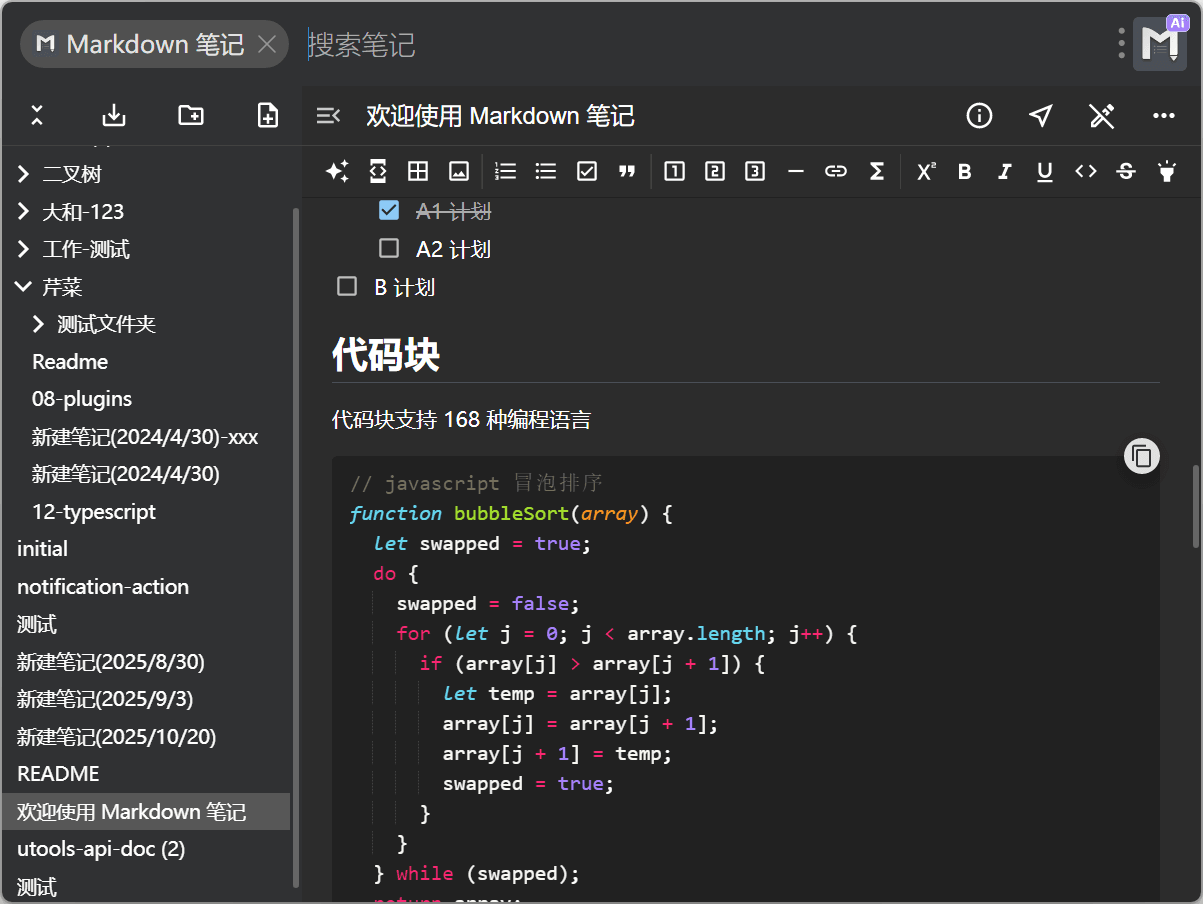
Task: Open the note info icon
Action: point(979,116)
